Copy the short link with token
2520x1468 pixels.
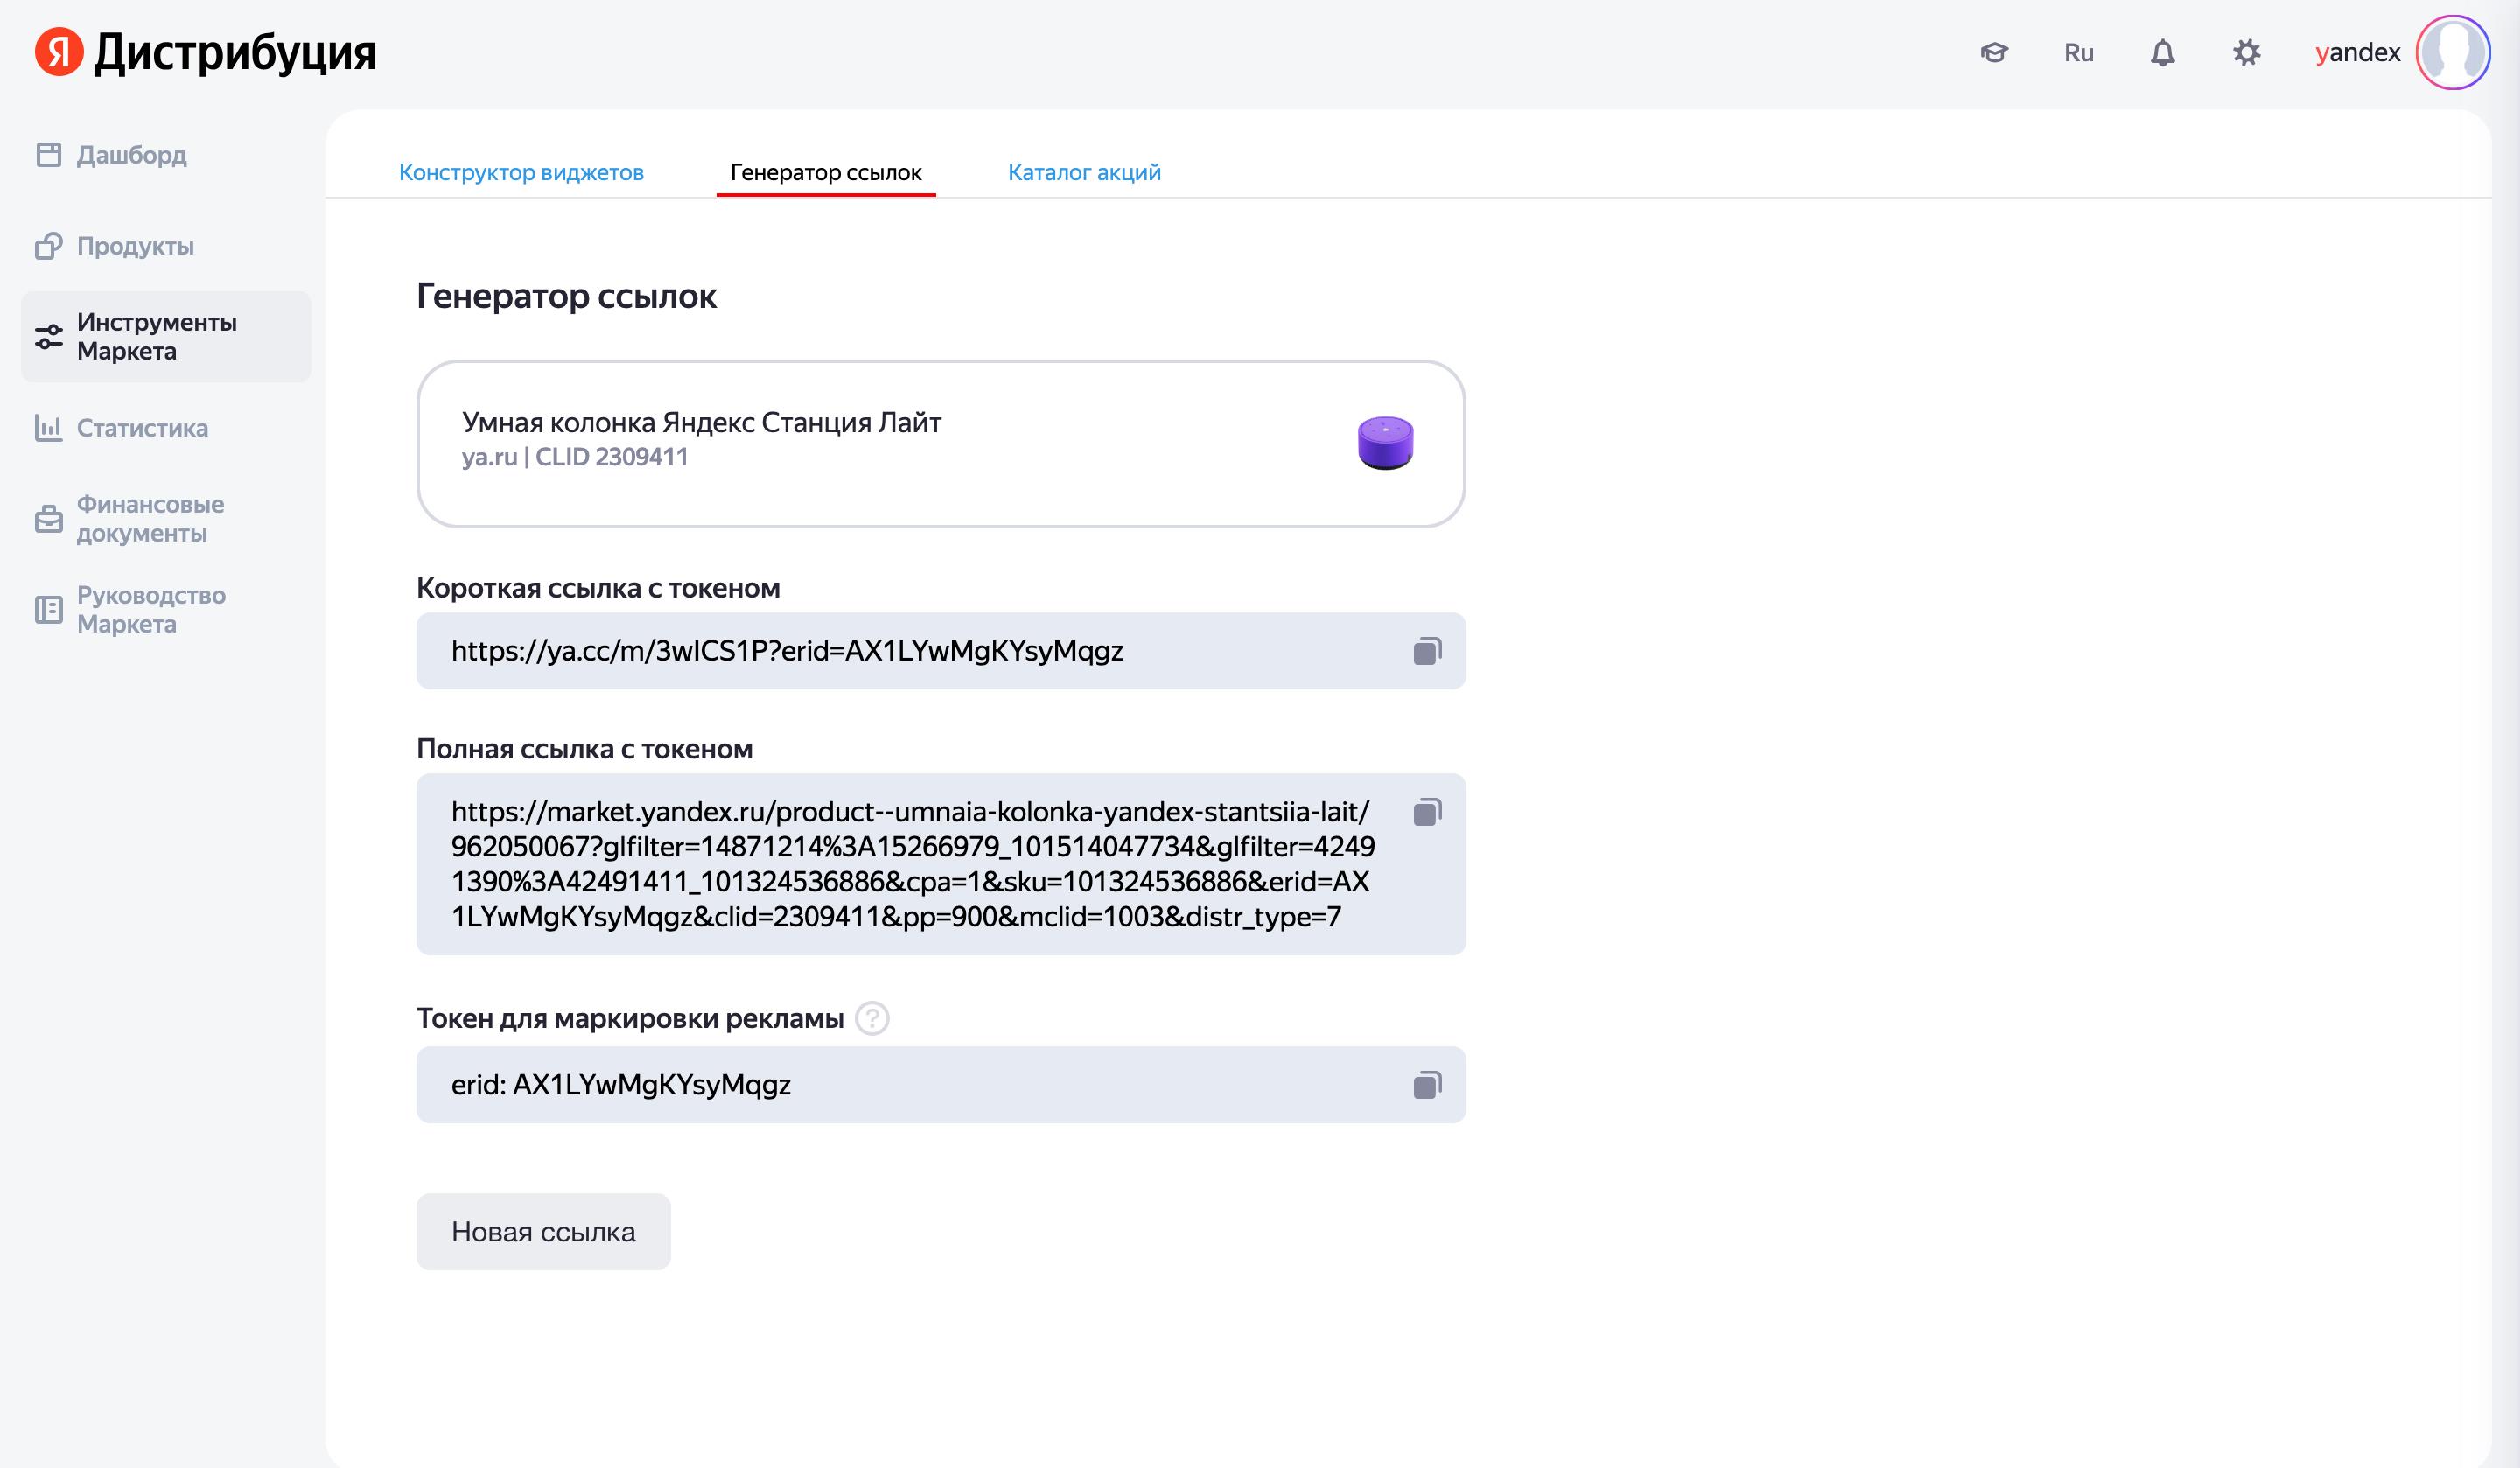pos(1427,651)
